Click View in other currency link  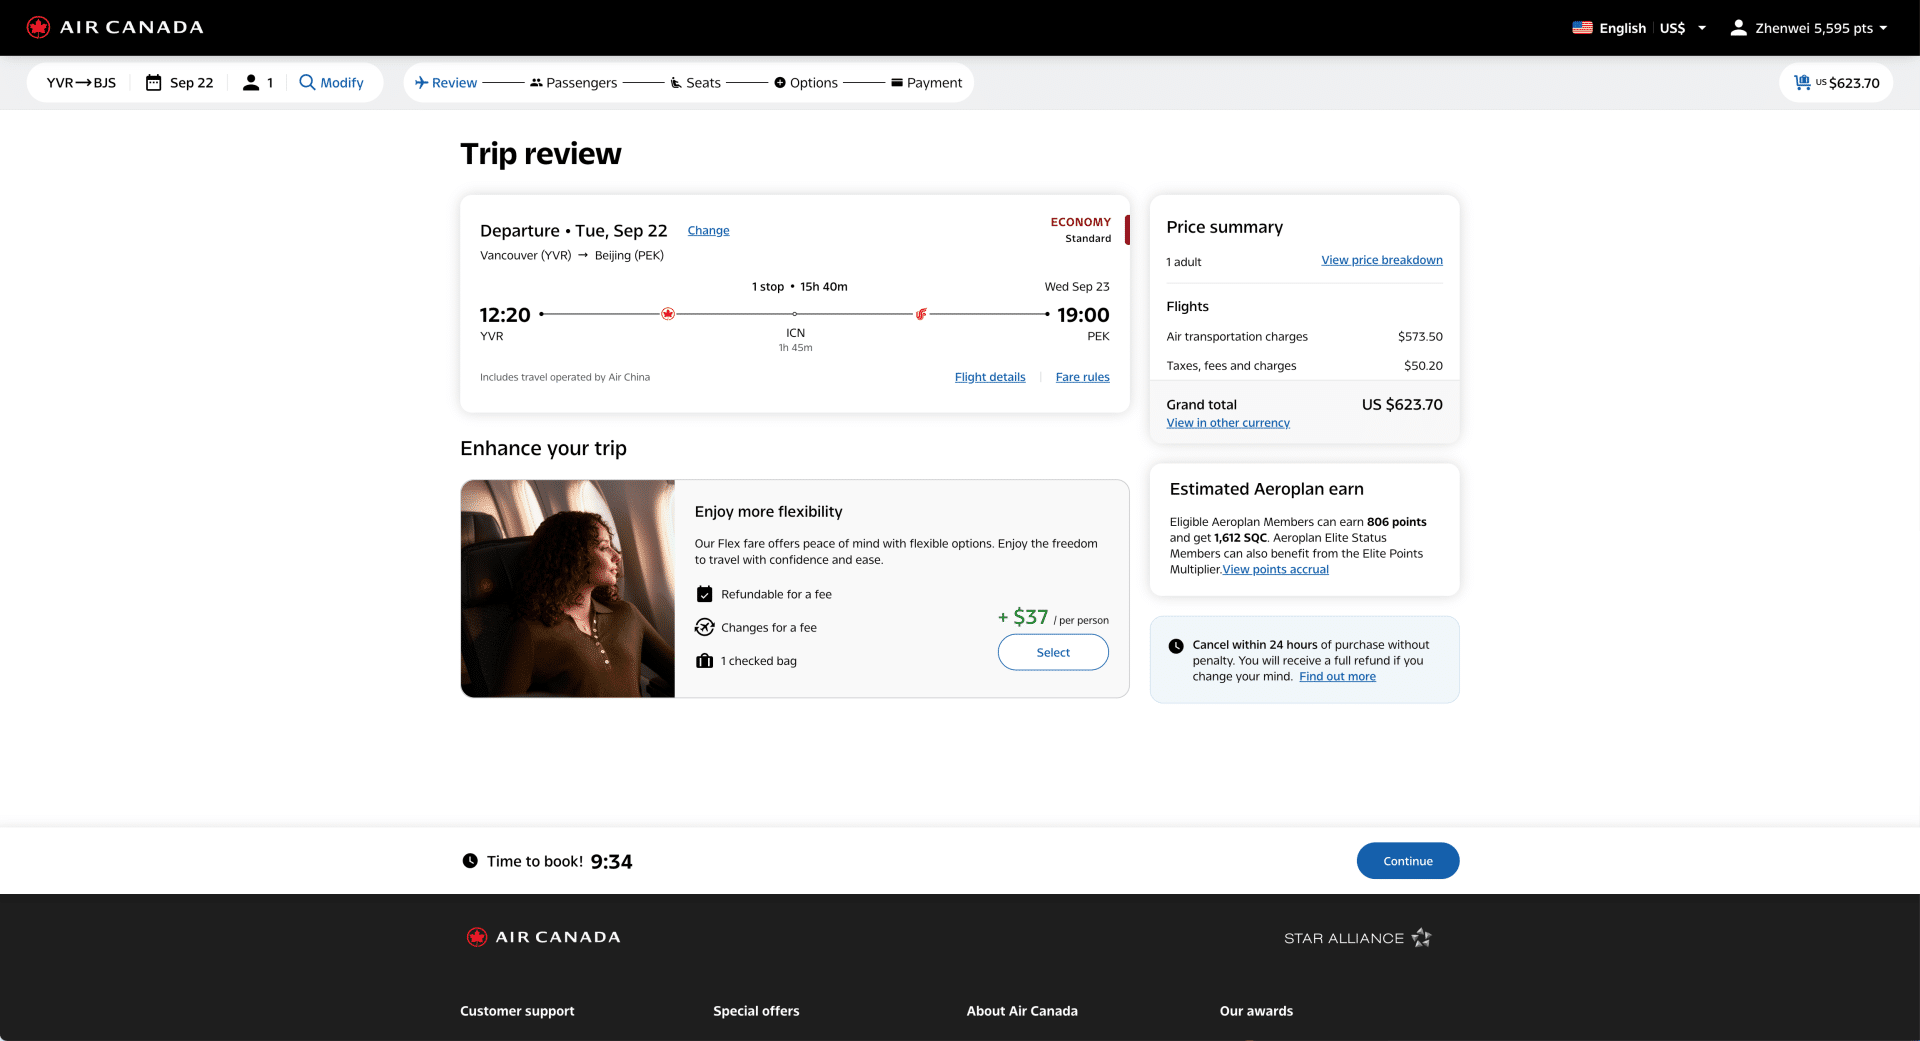tap(1228, 423)
